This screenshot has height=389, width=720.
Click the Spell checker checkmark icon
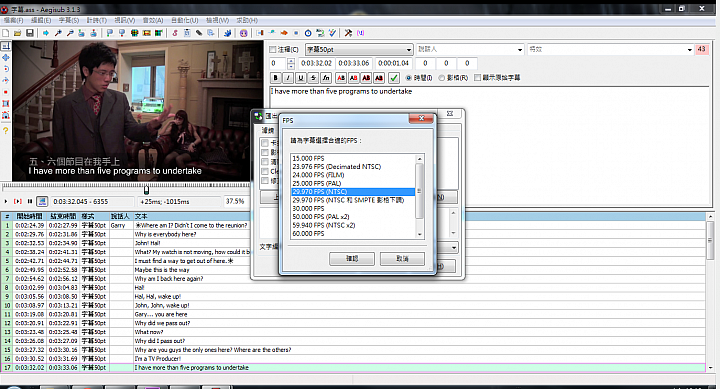pyautogui.click(x=332, y=33)
